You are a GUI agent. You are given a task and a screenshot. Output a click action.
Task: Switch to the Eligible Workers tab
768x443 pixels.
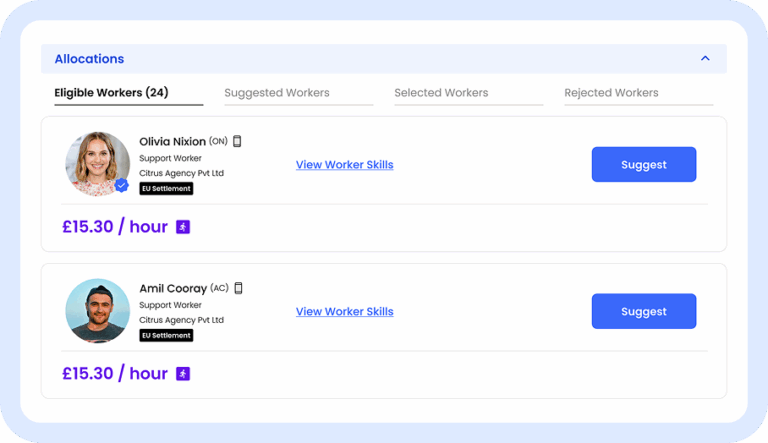point(111,93)
